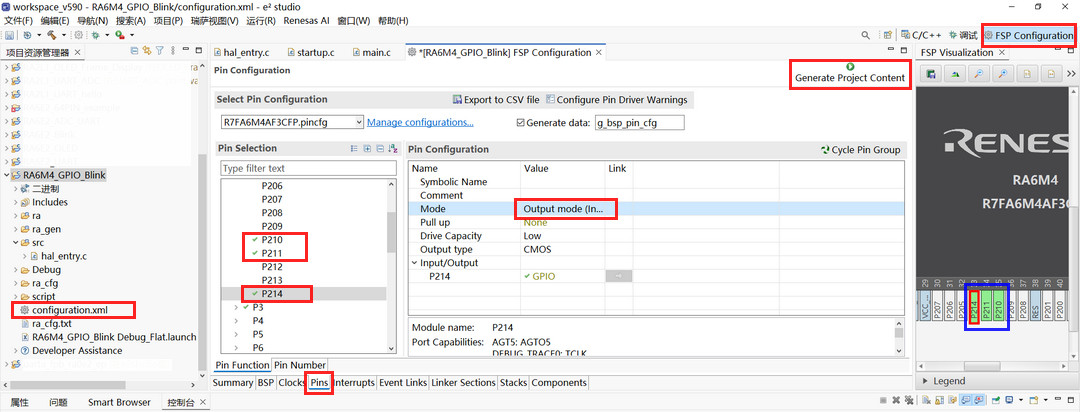Image resolution: width=1080 pixels, height=412 pixels.
Task: Click Configure Pin Driver Warnings
Action: click(616, 99)
